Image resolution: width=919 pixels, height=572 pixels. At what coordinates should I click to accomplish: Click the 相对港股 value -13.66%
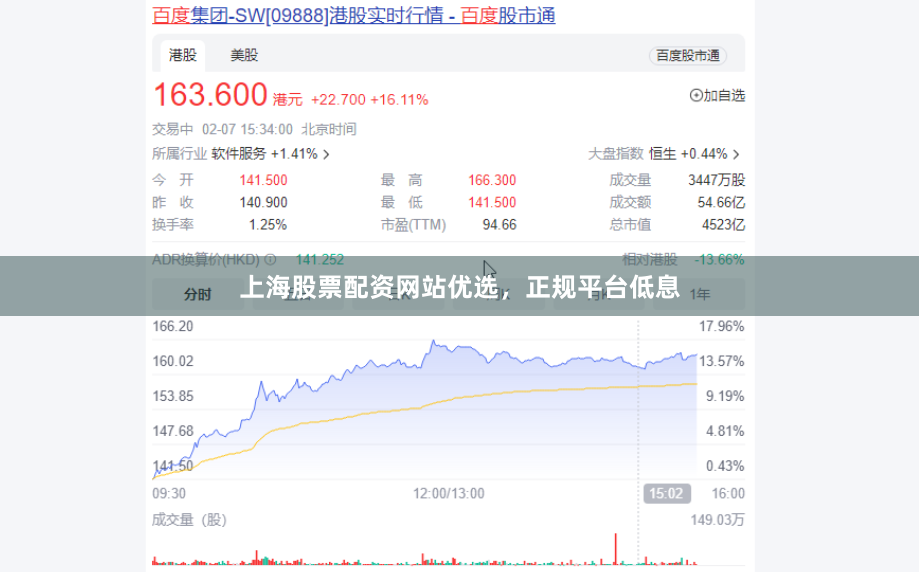tap(719, 259)
